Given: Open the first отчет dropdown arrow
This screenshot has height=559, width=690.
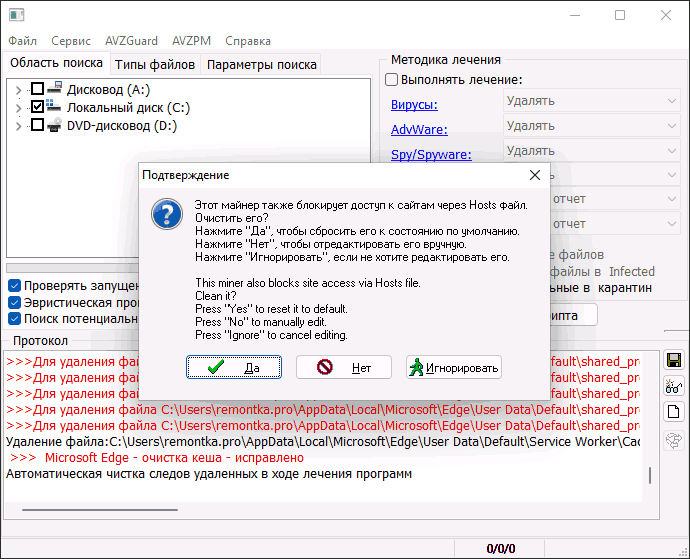Looking at the screenshot, I should 672,199.
